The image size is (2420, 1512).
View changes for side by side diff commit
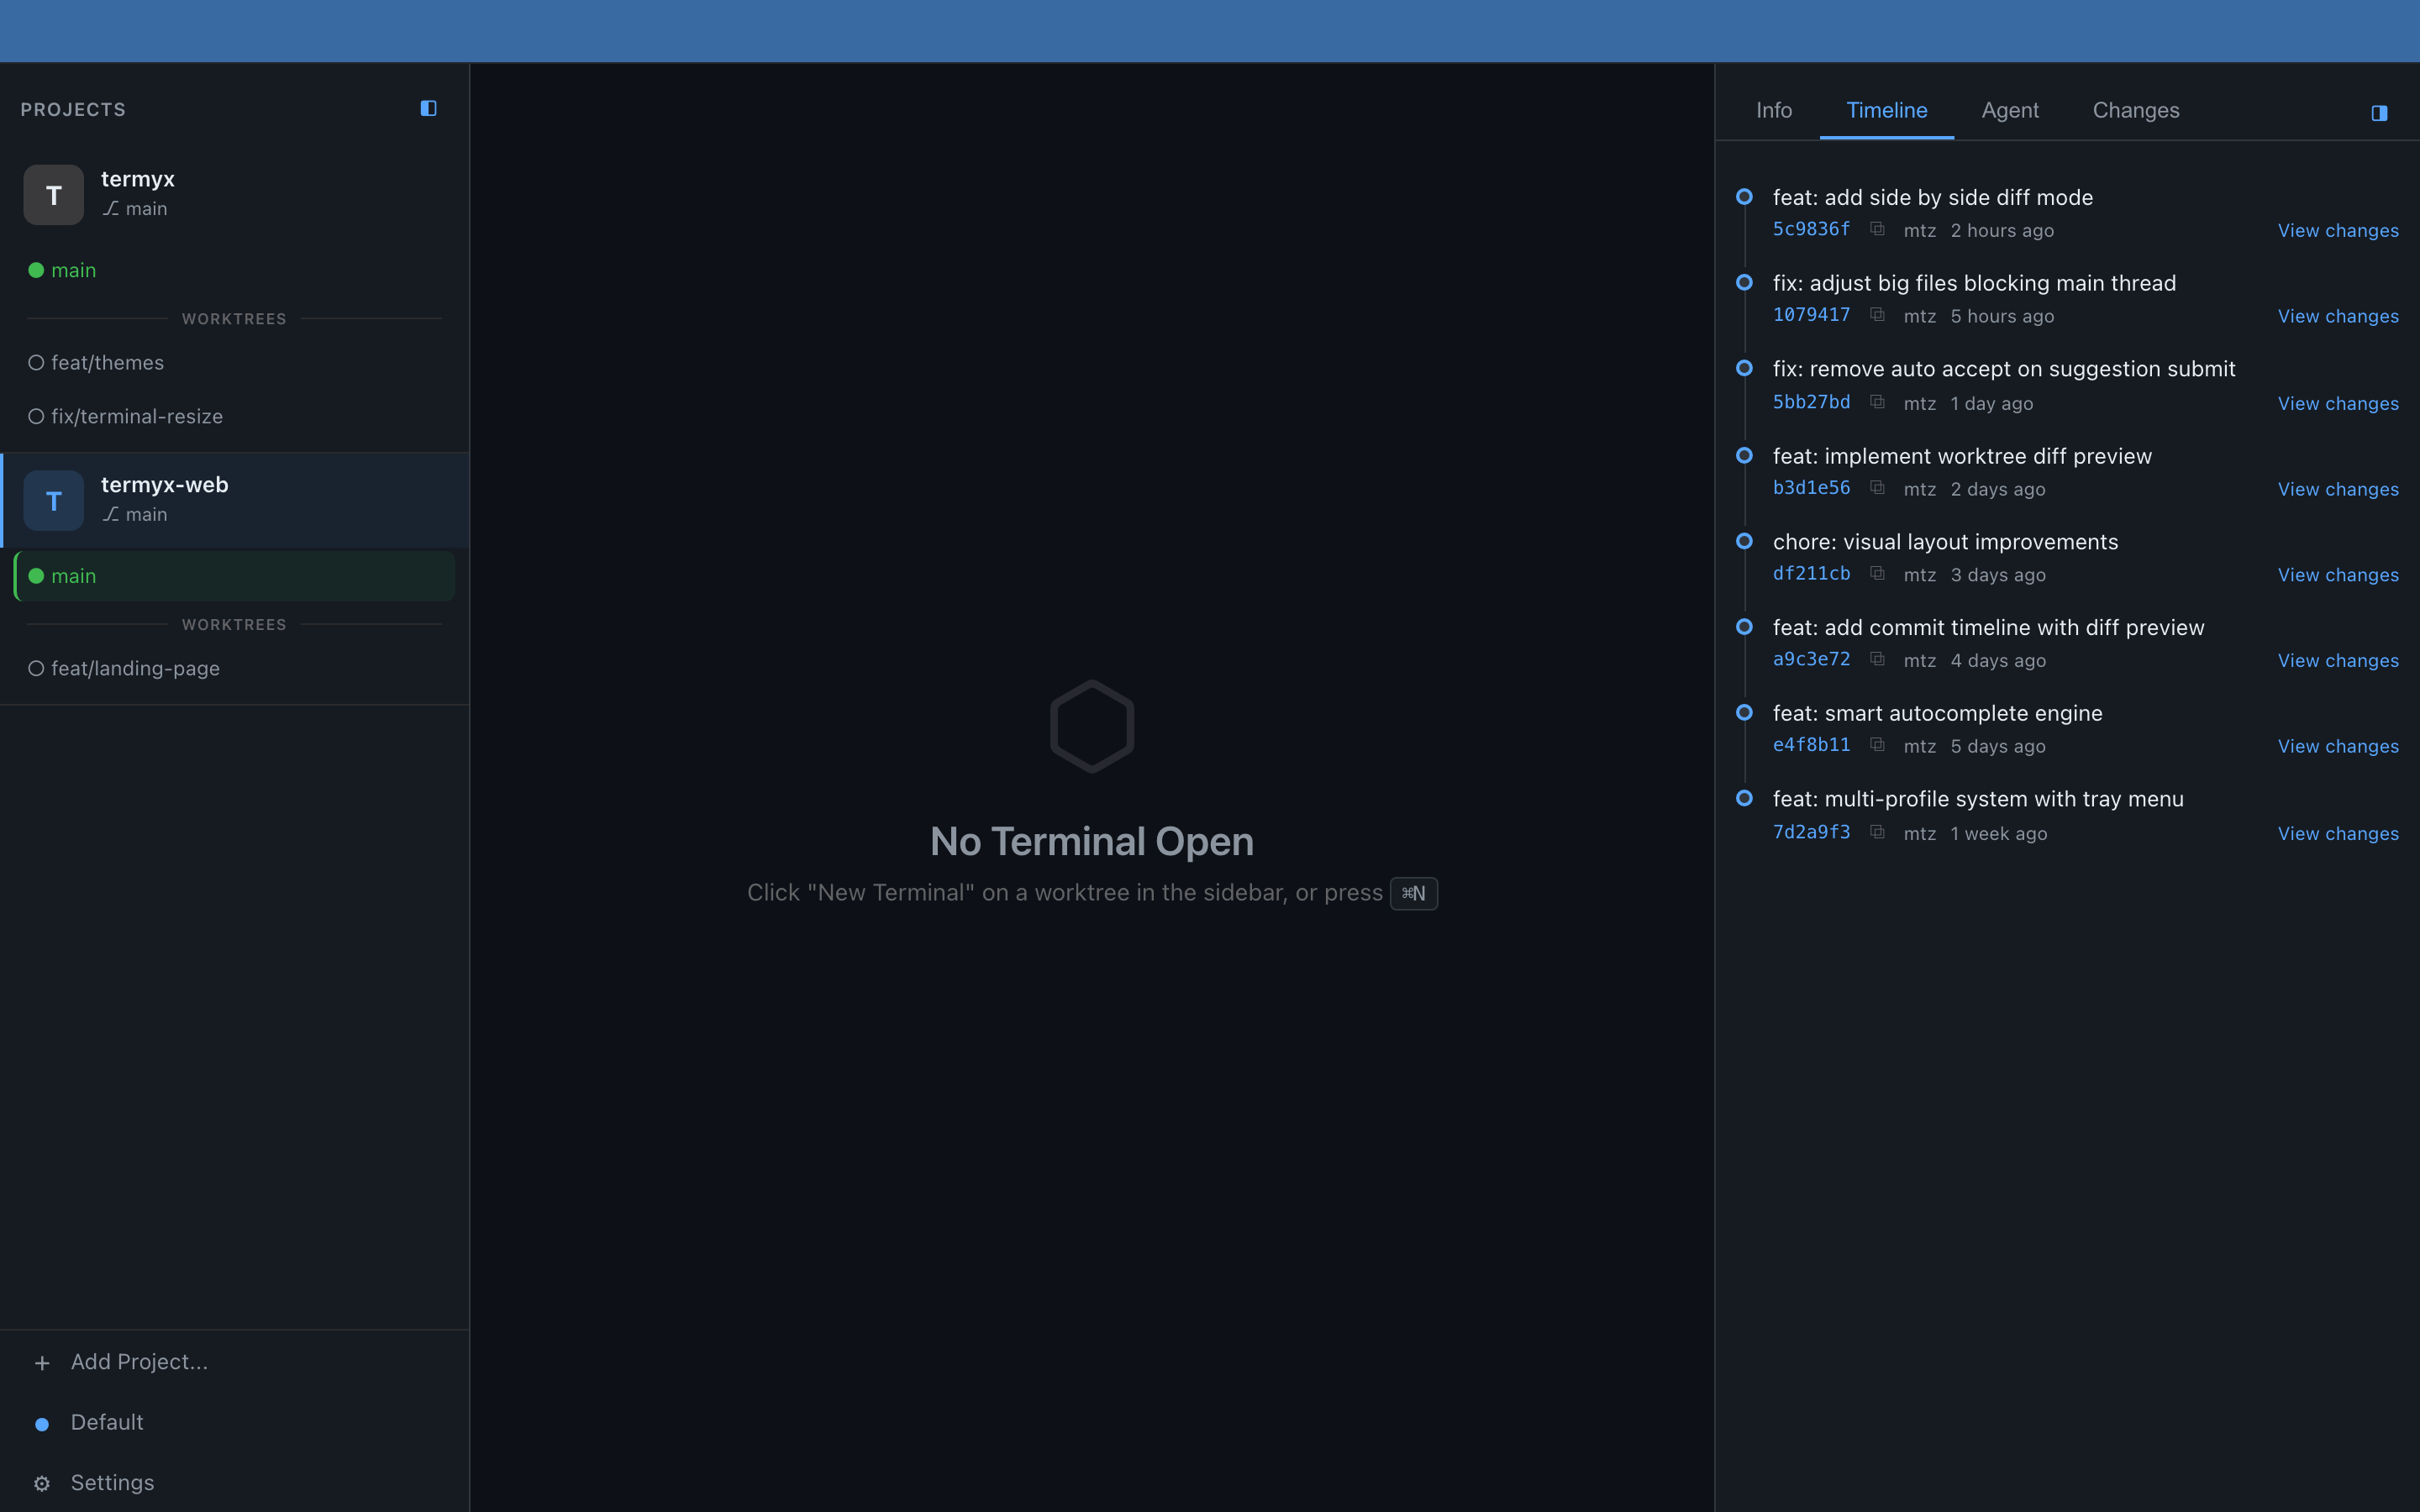click(2338, 230)
